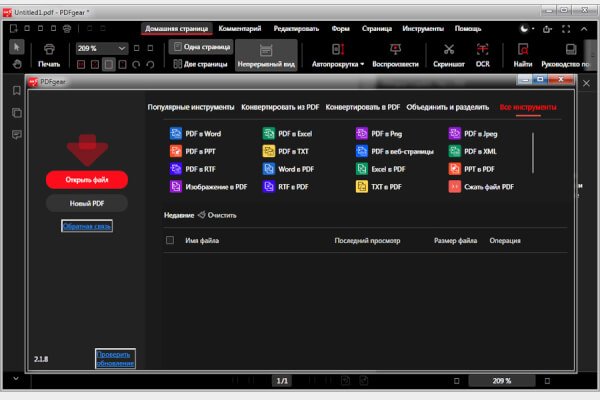This screenshot has width=600, height=400.
Task: Switch to Две страницы view
Action: (x=200, y=64)
